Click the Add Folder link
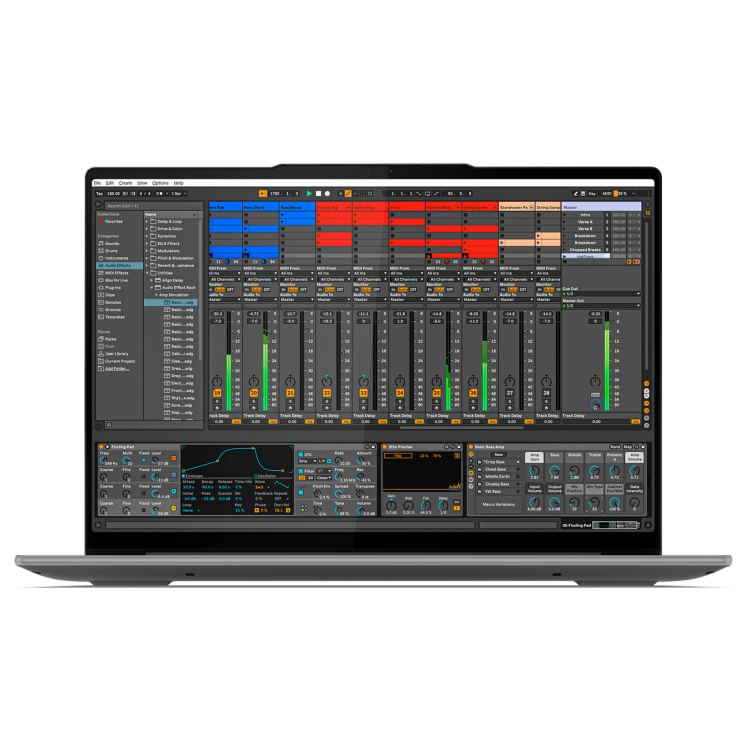This screenshot has width=750, height=750. tap(117, 368)
